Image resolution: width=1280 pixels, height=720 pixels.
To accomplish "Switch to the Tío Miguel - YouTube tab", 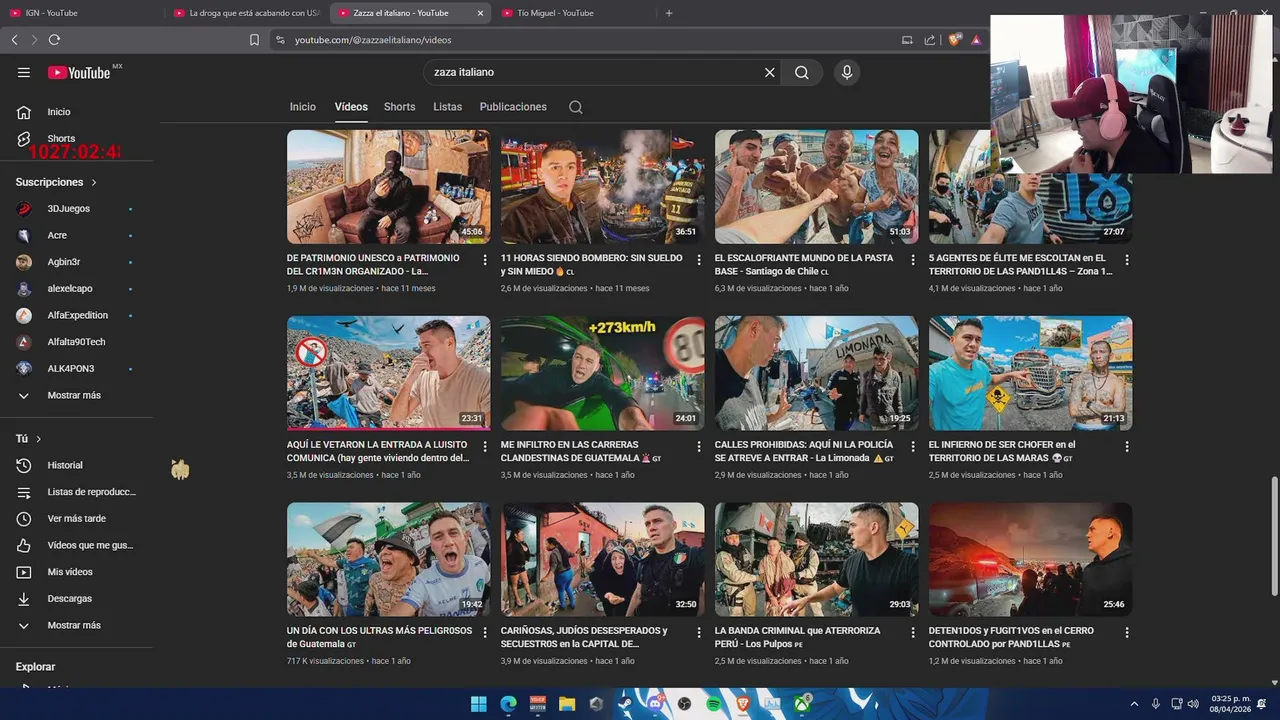I will coord(573,13).
